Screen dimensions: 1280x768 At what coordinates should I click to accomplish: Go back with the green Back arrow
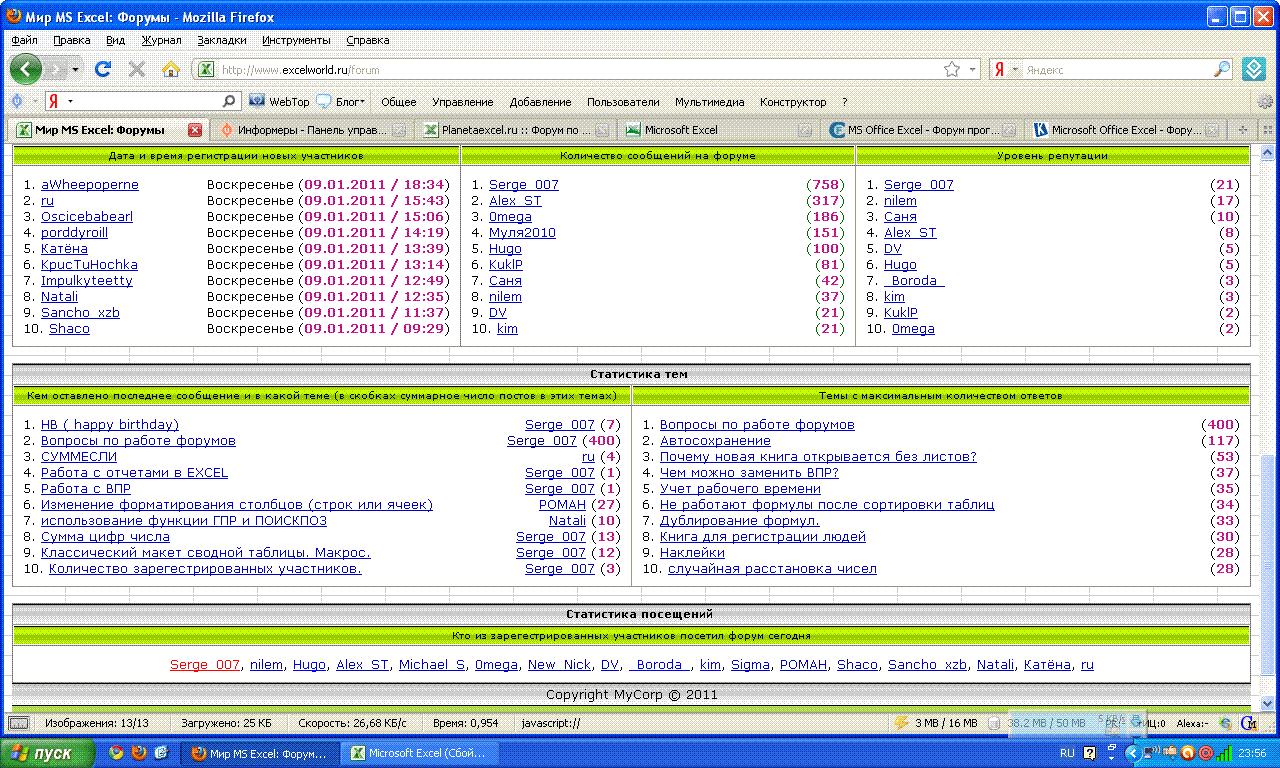26,69
